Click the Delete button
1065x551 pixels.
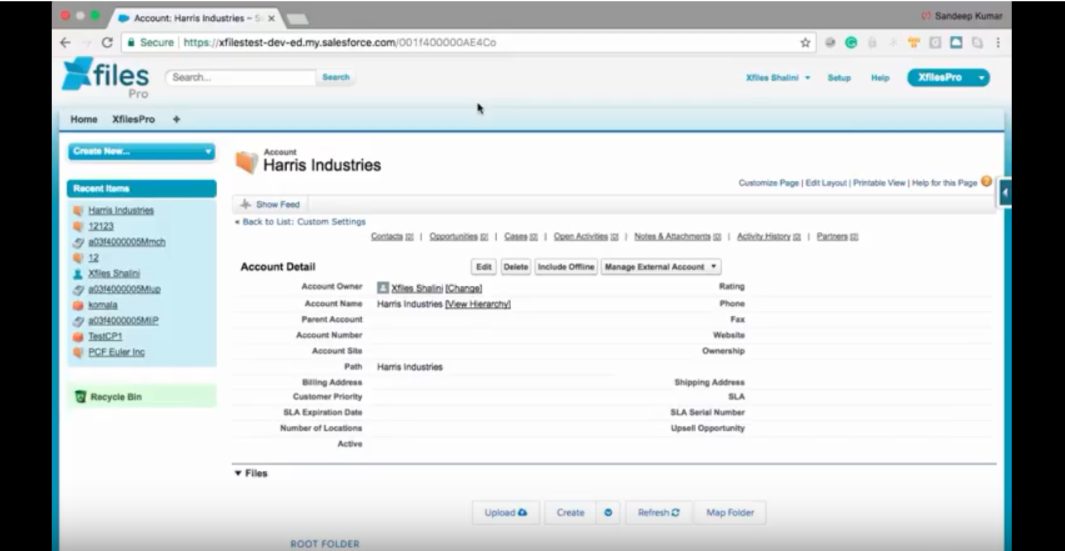tap(516, 267)
